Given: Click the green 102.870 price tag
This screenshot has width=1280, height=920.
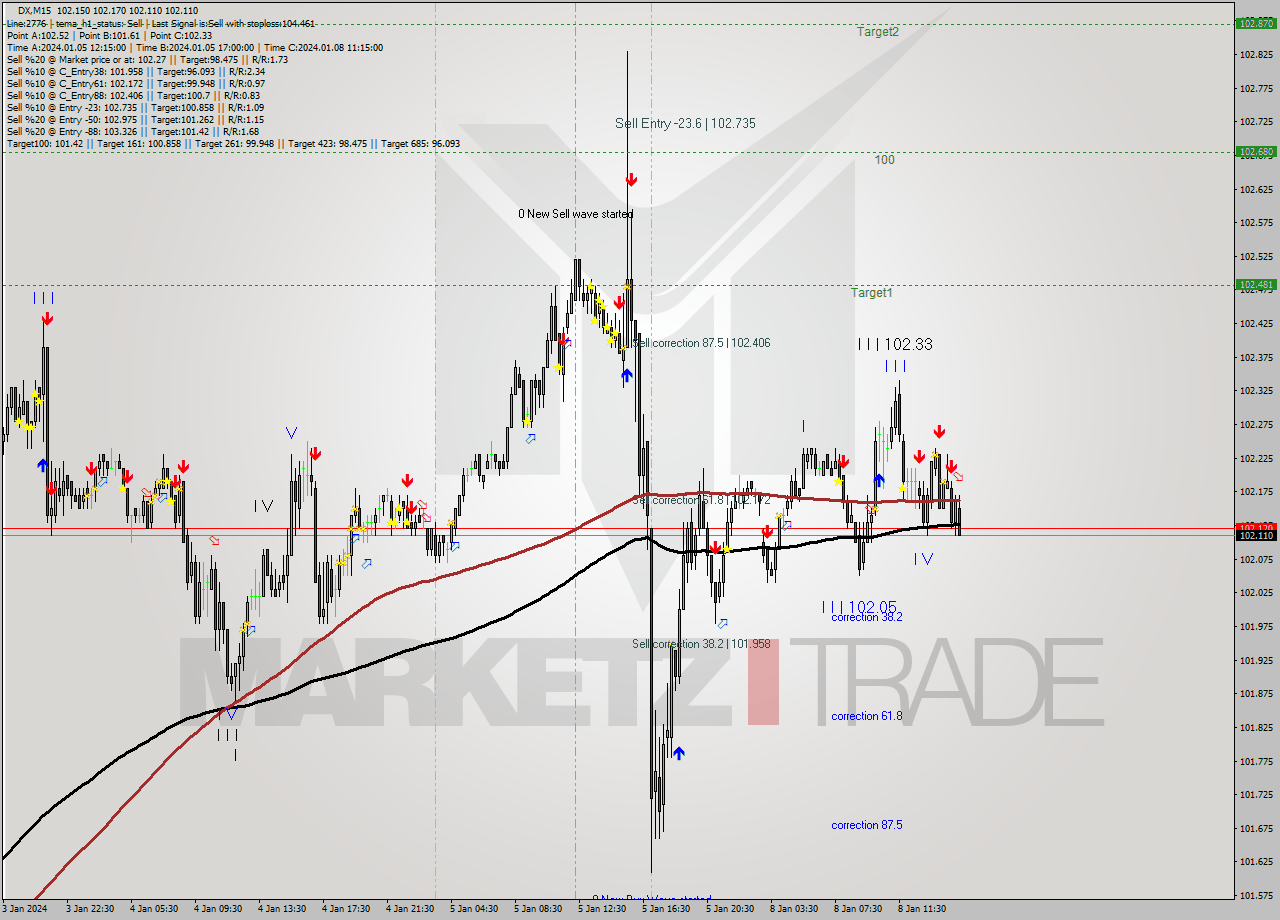Looking at the screenshot, I should 1255,23.
